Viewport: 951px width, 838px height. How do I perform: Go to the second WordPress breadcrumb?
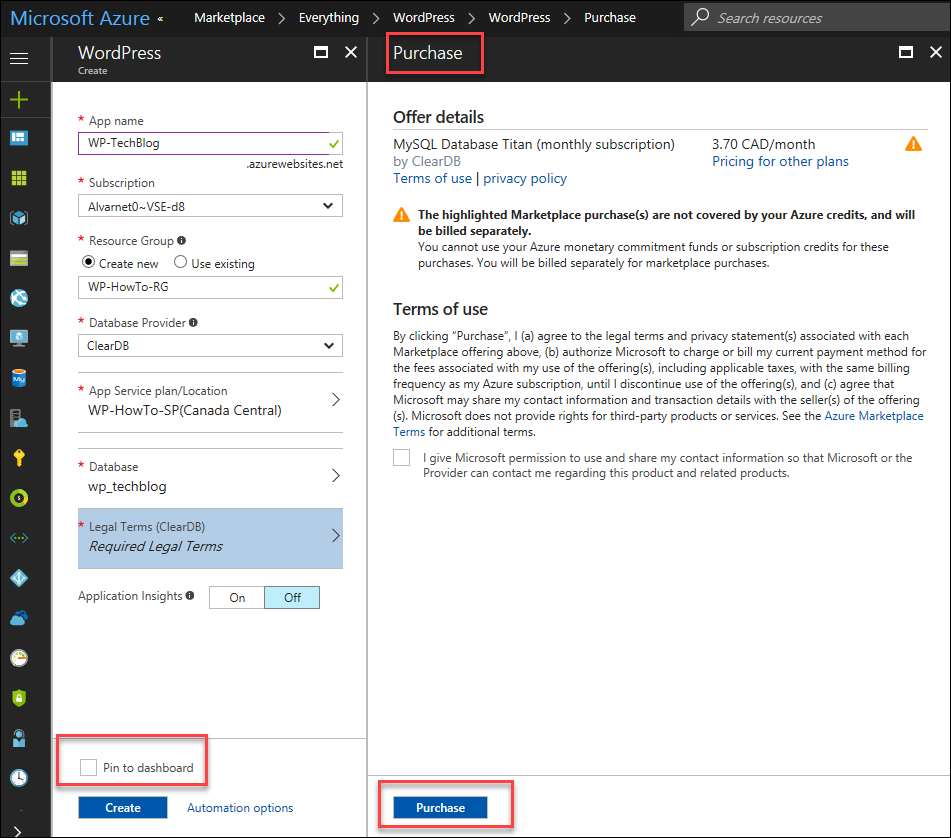pyautogui.click(x=520, y=18)
